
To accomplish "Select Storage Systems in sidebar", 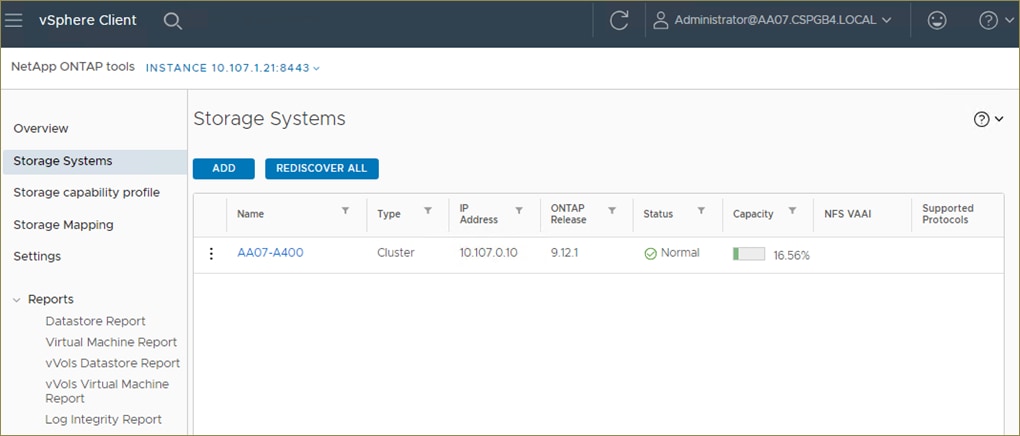I will (x=94, y=161).
